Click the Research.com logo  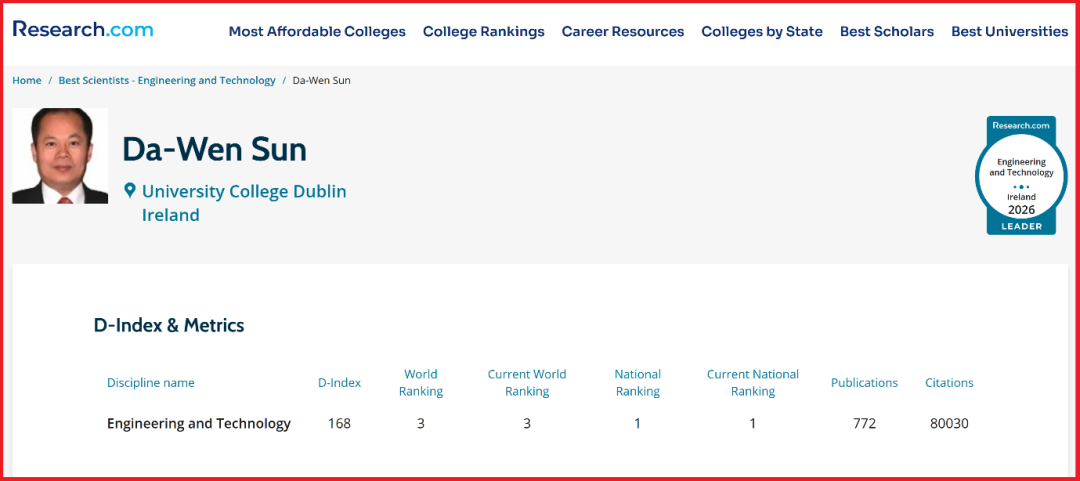[83, 29]
